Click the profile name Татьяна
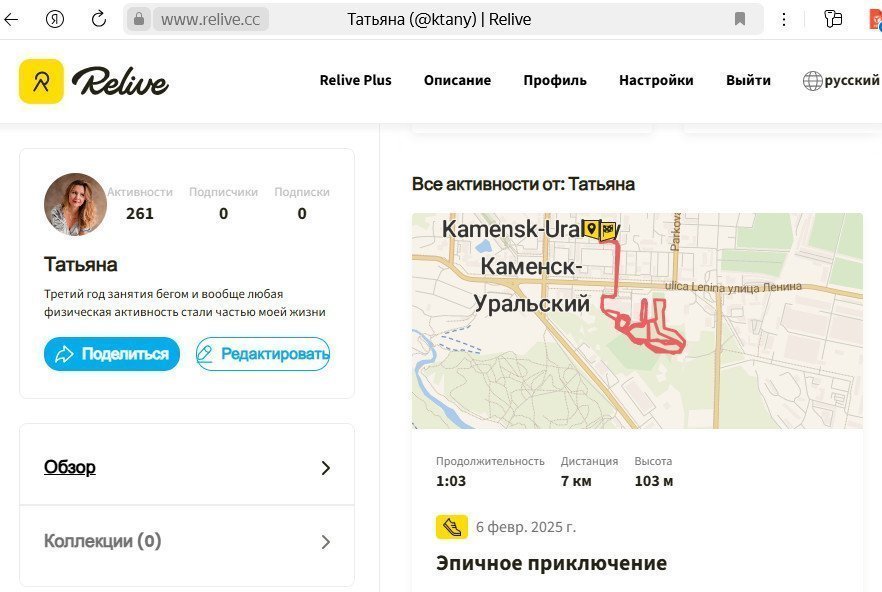This screenshot has width=882, height=592. [80, 264]
